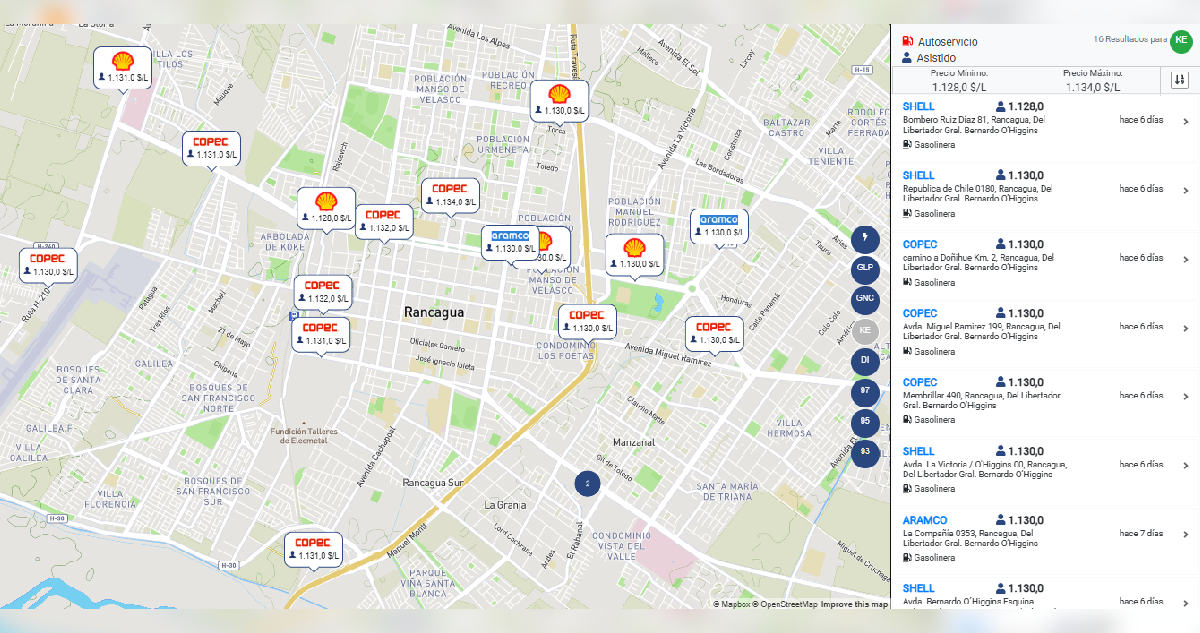Enable the DI diesel fuel filter
This screenshot has width=1200, height=633.
[865, 361]
